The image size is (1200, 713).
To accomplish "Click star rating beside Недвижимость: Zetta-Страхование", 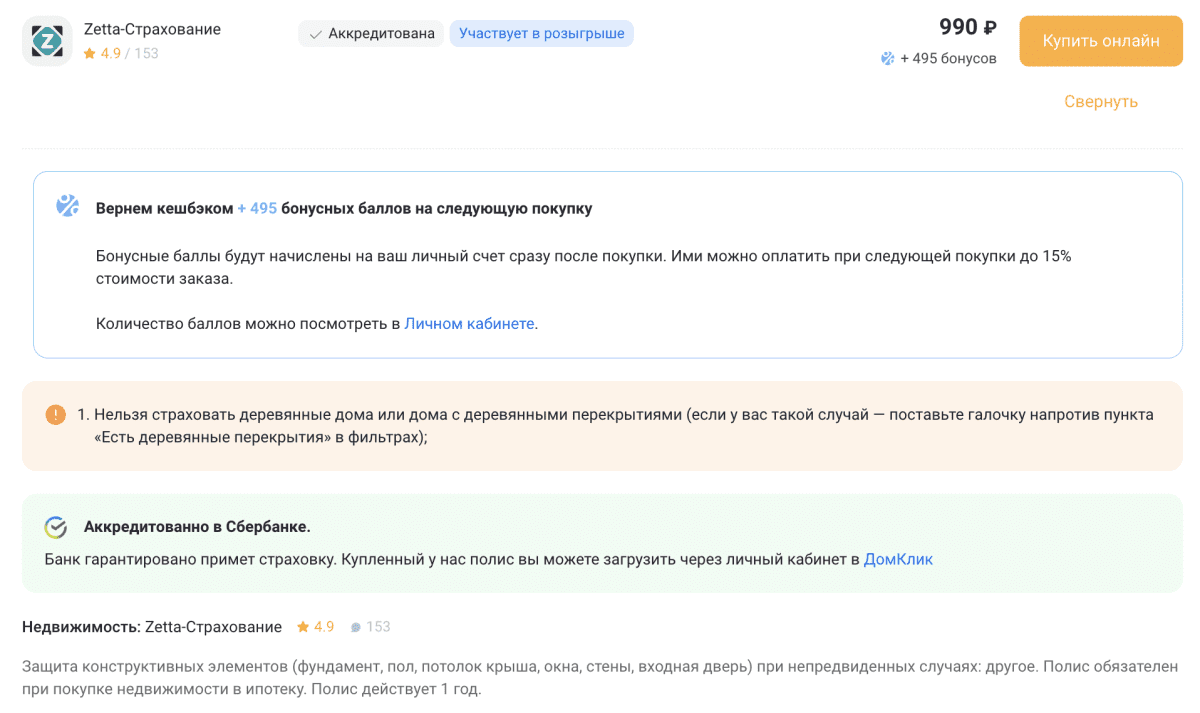I will tap(315, 627).
